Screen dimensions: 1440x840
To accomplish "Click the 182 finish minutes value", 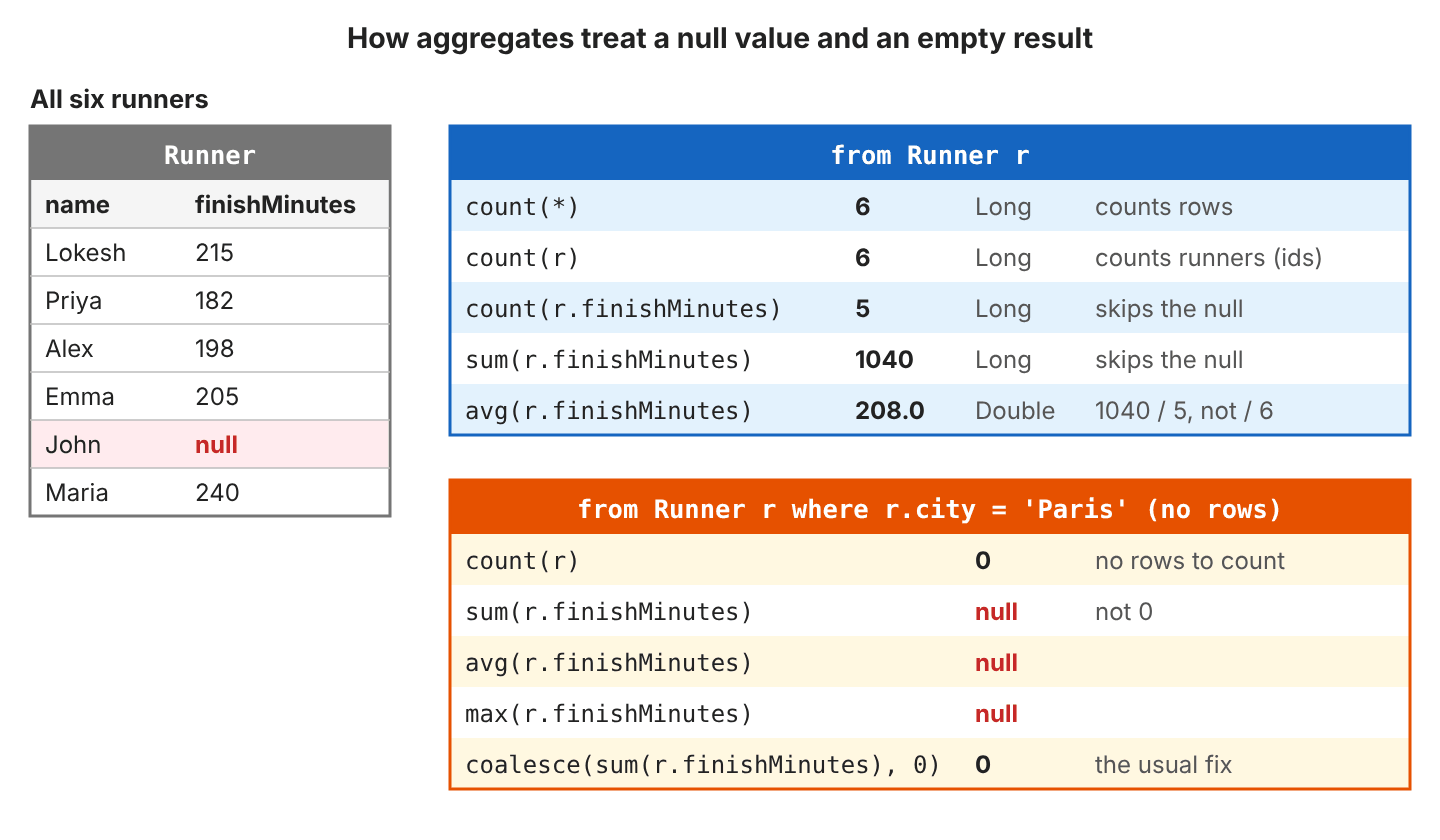I will pyautogui.click(x=214, y=301).
